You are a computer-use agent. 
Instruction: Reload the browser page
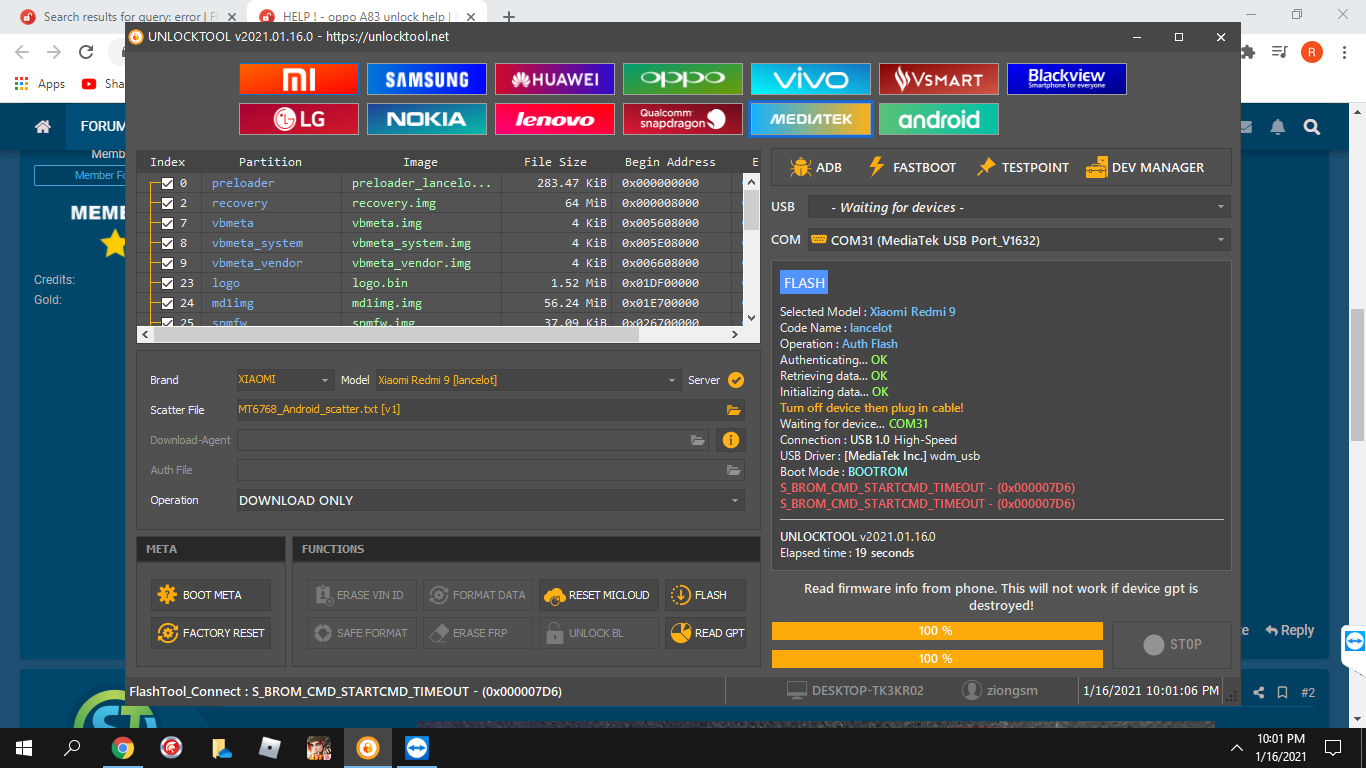(87, 52)
